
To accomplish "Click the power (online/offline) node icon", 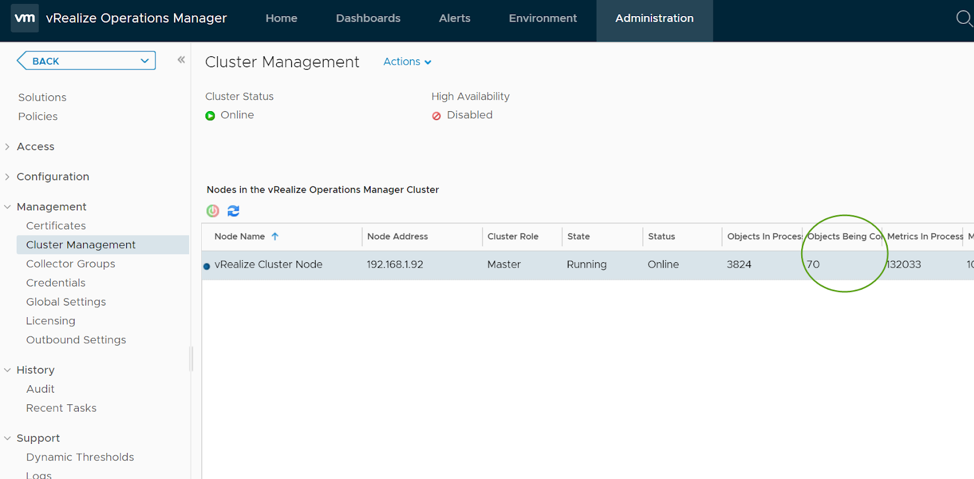I will coord(213,211).
